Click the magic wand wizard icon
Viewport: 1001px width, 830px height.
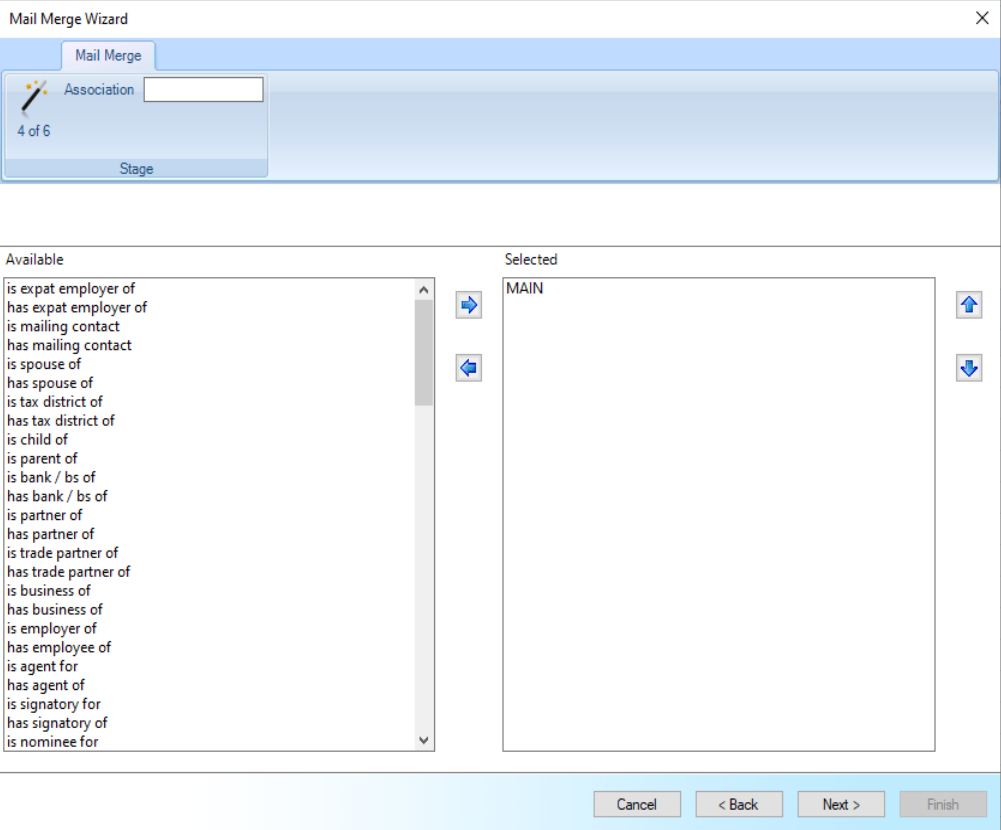click(33, 97)
